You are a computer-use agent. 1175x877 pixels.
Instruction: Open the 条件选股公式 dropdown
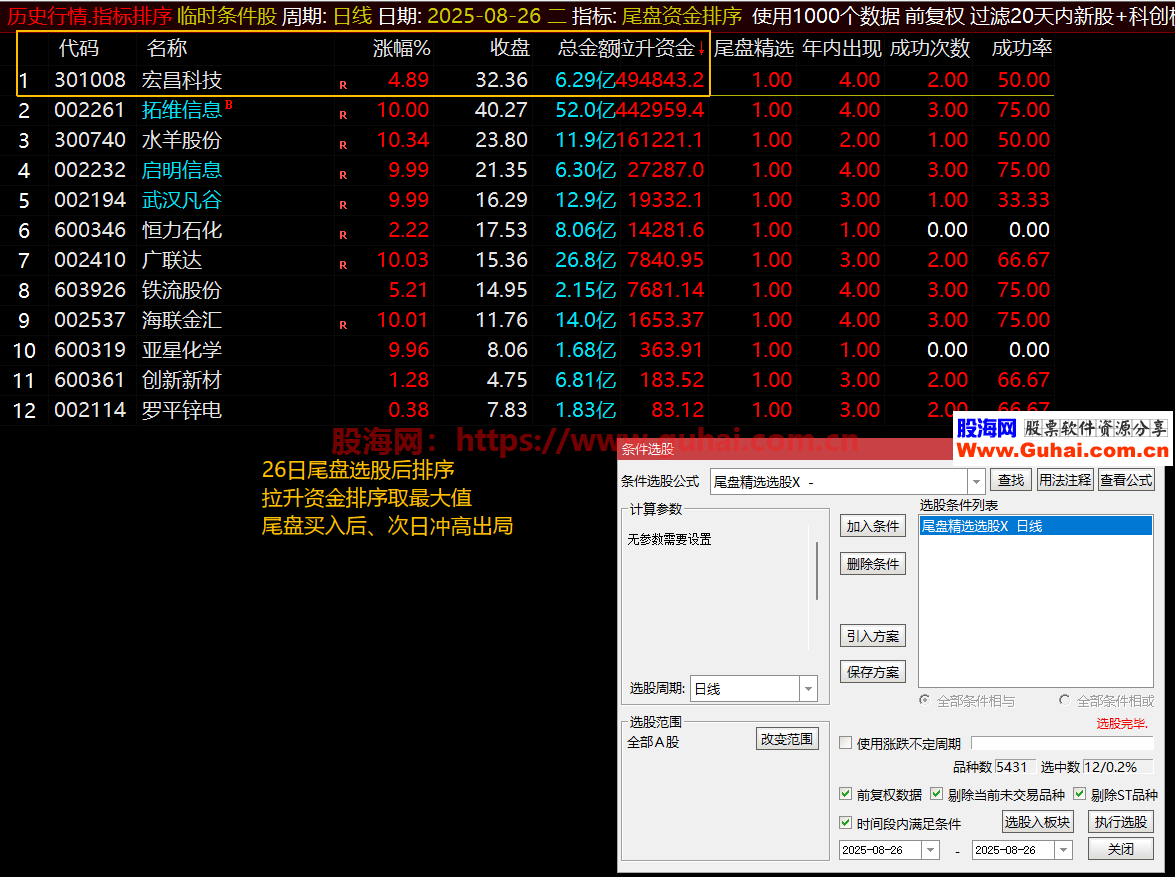pyautogui.click(x=976, y=481)
